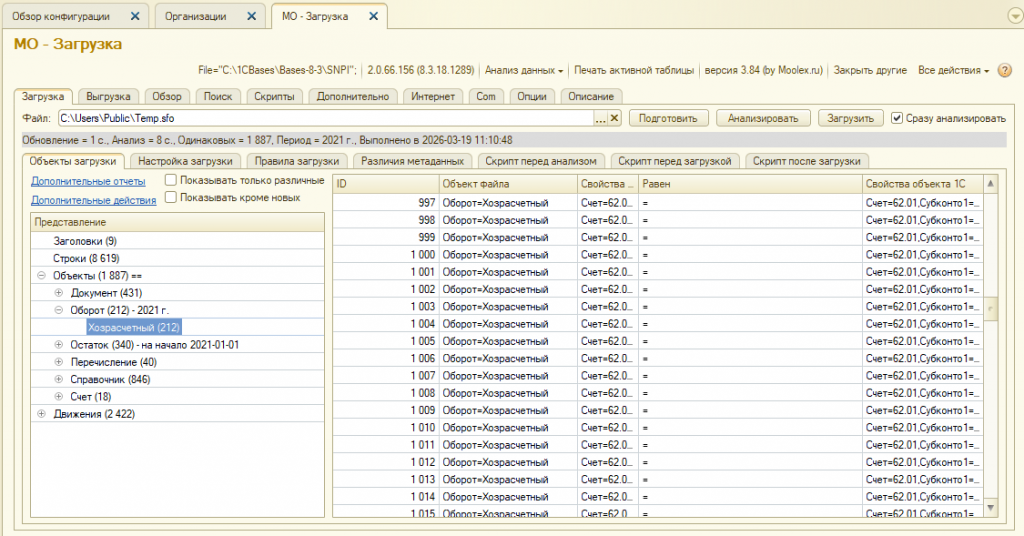This screenshot has width=1024, height=536.
Task: Toggle Сразу анализировать checkbox
Action: [x=897, y=118]
